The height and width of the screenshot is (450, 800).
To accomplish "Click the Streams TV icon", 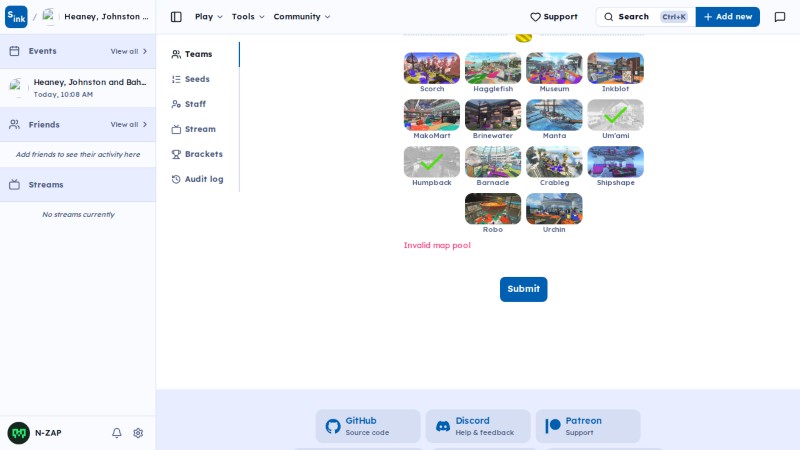I will [x=14, y=185].
